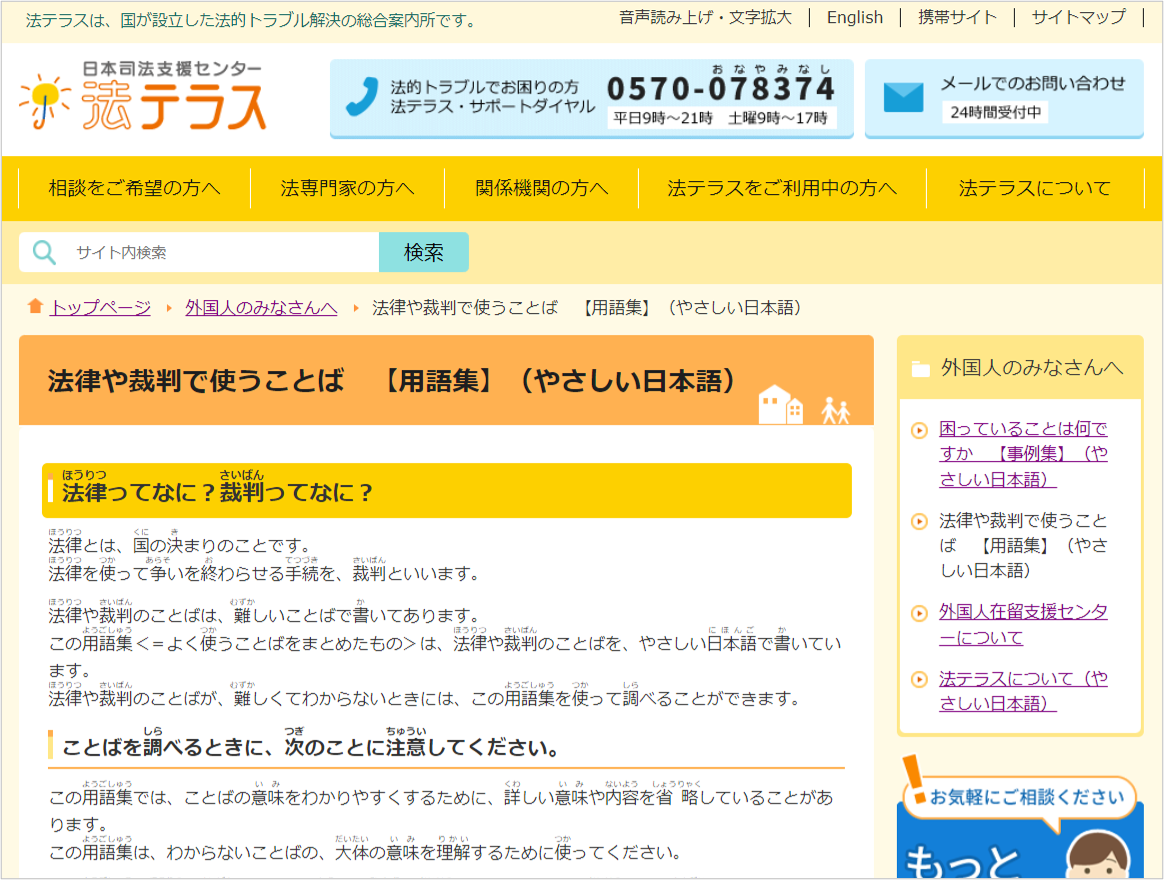The image size is (1164, 880).
Task: Select the 関係機関の方へ navigation item
Action: pyautogui.click(x=538, y=188)
